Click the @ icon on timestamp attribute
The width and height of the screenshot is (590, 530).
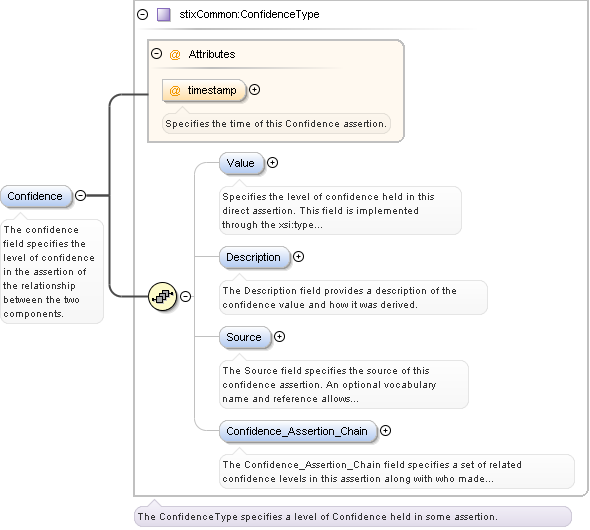click(175, 91)
